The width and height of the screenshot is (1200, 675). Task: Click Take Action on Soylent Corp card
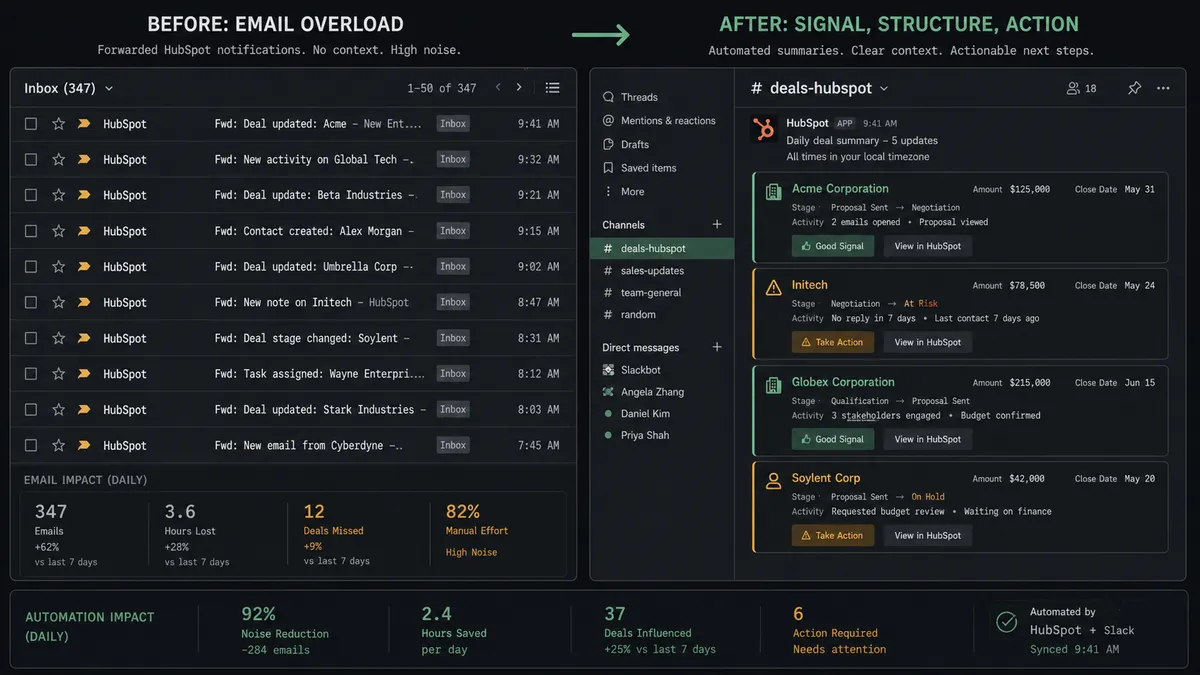point(833,535)
